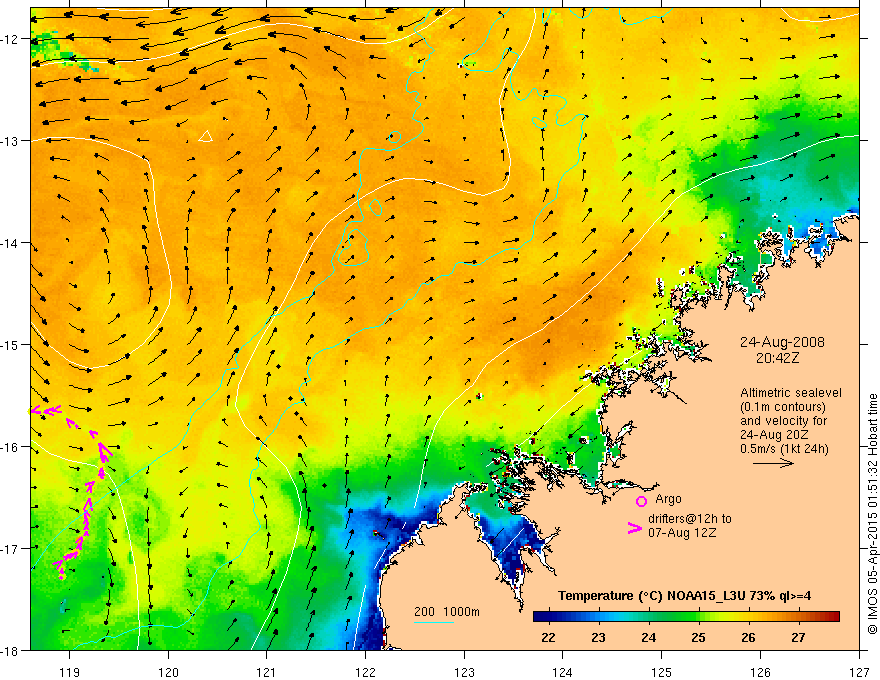Click latitude axis label -18
This screenshot has height=680, width=880.
tap(10, 650)
